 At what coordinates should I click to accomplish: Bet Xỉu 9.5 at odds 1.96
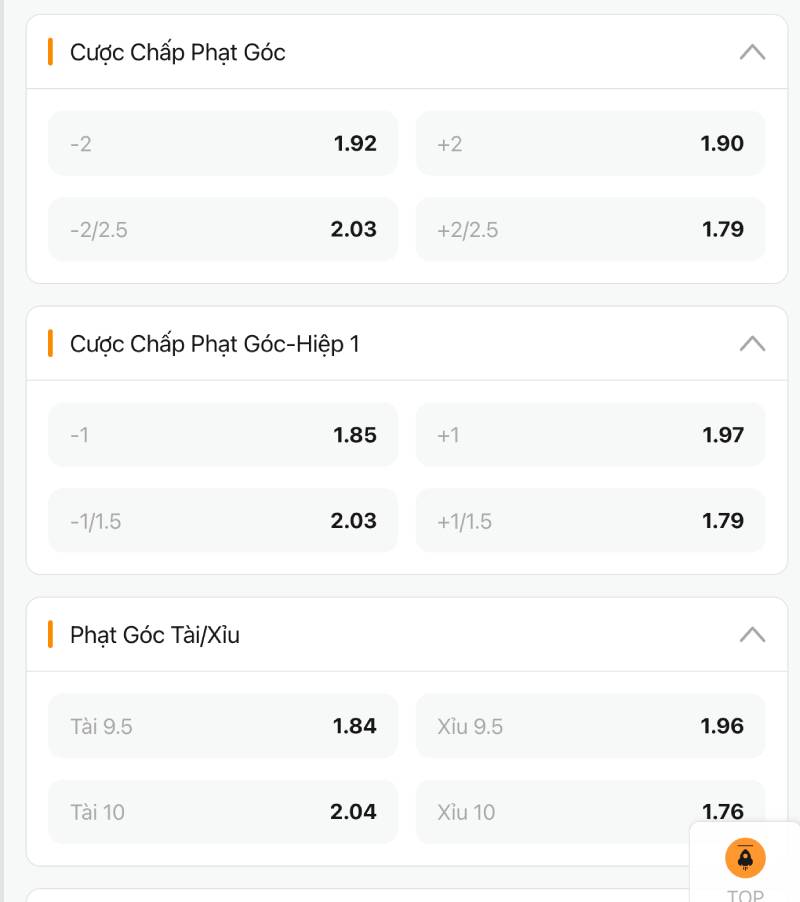tap(590, 726)
